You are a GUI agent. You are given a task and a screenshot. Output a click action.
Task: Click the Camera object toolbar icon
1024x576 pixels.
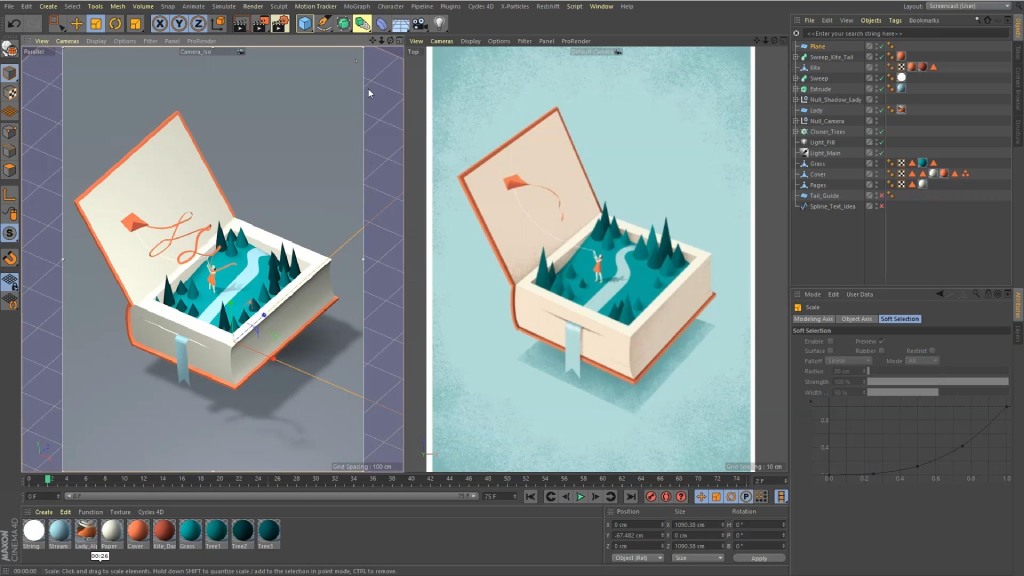419,23
